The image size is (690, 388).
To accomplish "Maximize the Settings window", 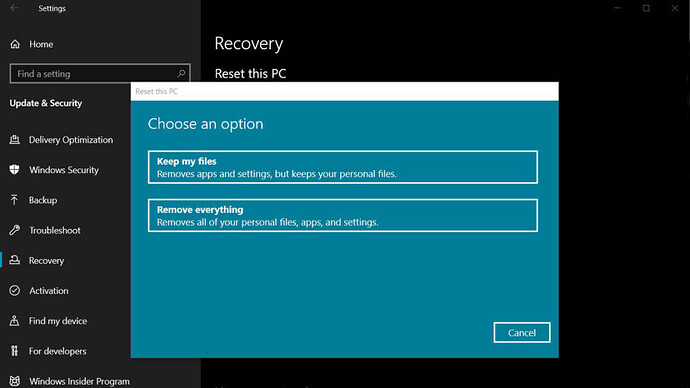I will click(646, 8).
